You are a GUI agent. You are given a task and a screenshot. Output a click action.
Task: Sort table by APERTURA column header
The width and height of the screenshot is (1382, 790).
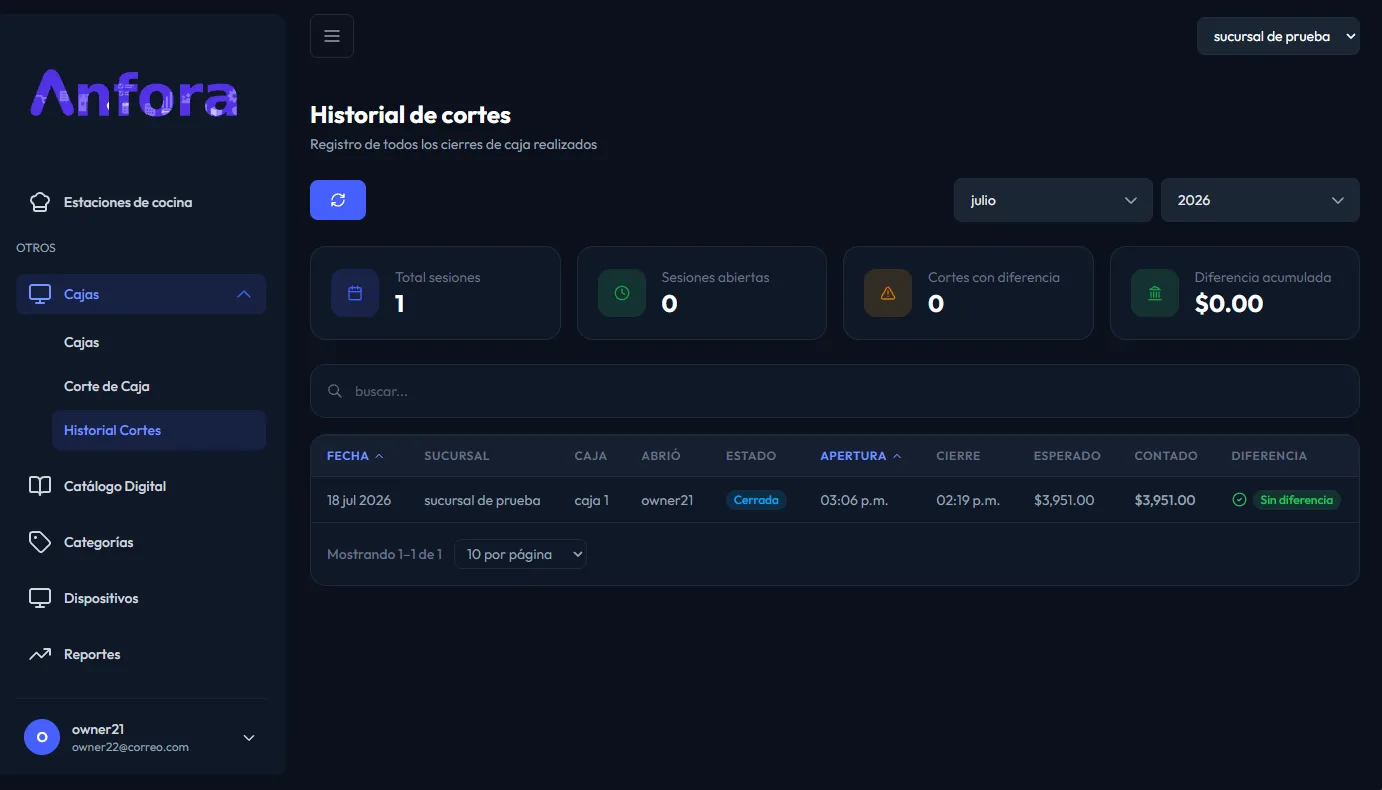(x=861, y=456)
